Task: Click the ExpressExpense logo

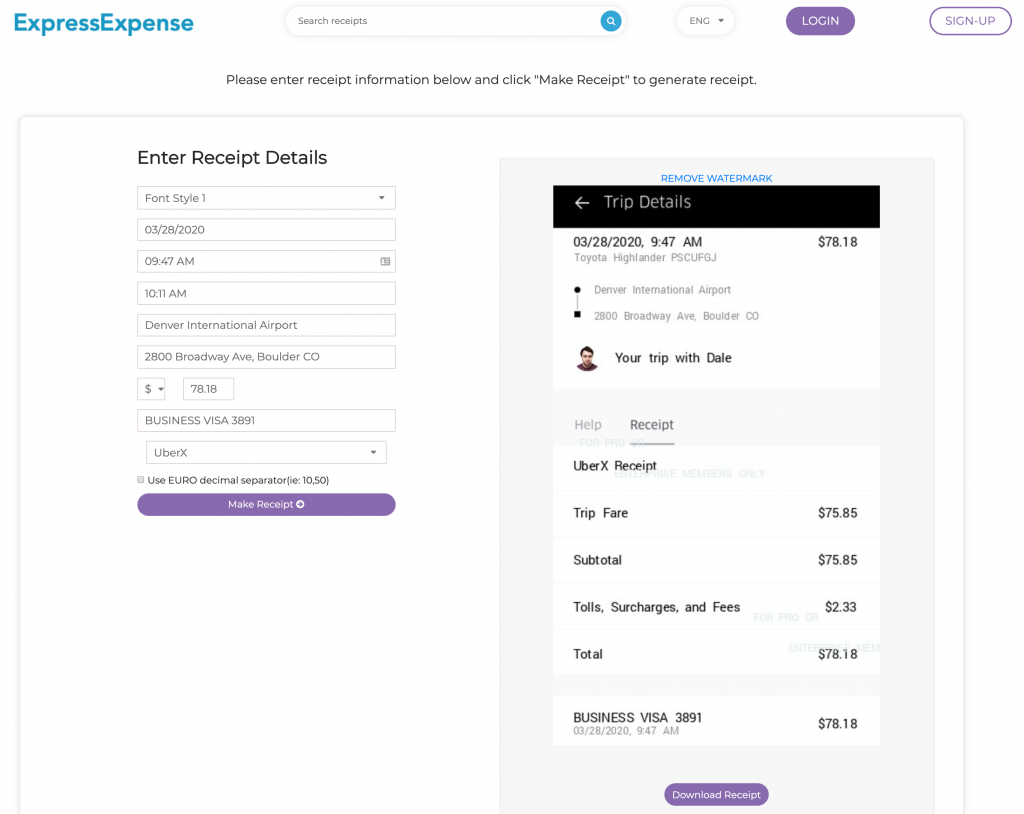Action: [x=103, y=21]
